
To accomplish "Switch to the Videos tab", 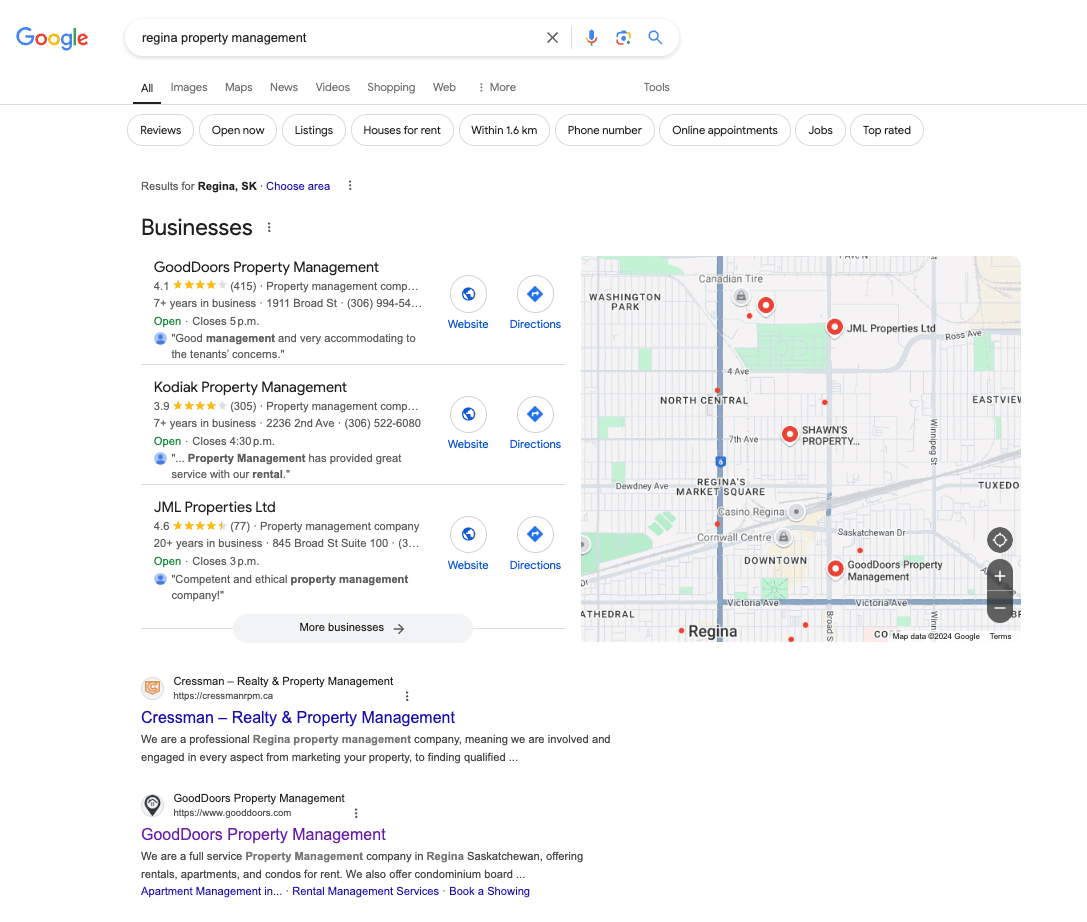I will pyautogui.click(x=332, y=87).
